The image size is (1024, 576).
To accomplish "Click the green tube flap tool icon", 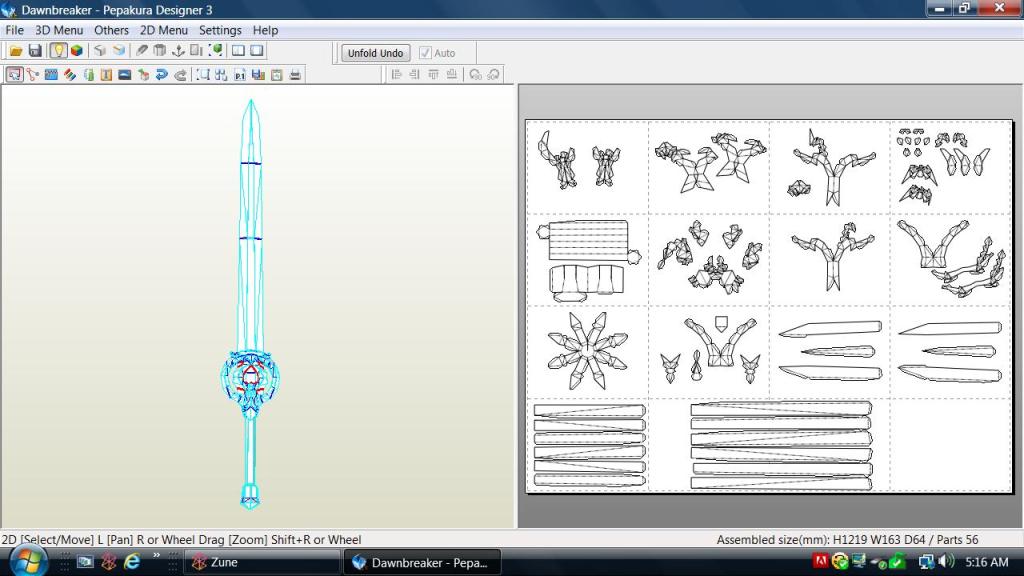I will tap(88, 75).
